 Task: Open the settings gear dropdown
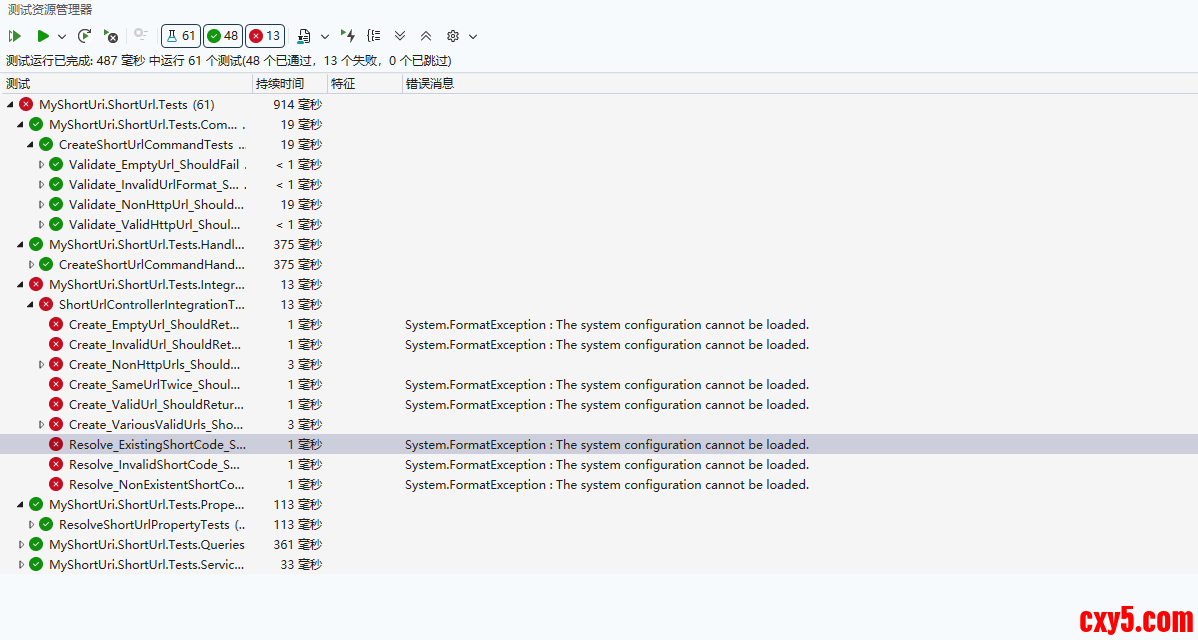(453, 36)
